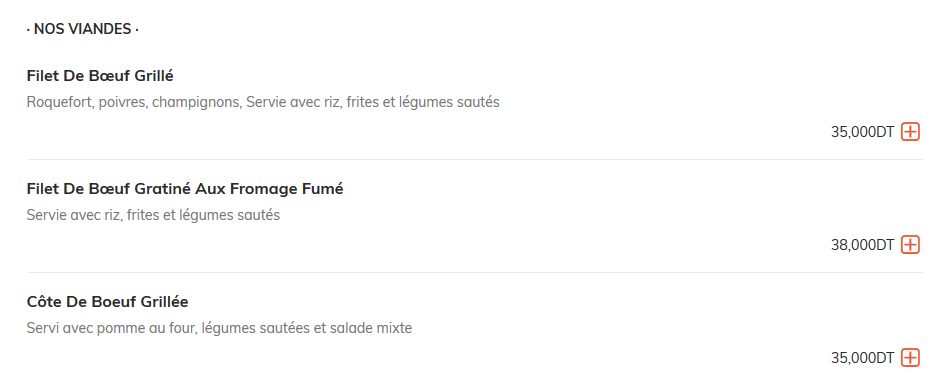Image resolution: width=949 pixels, height=392 pixels.
Task: Click the divider line above Côte De Boeuf Grillée
Action: click(474, 272)
